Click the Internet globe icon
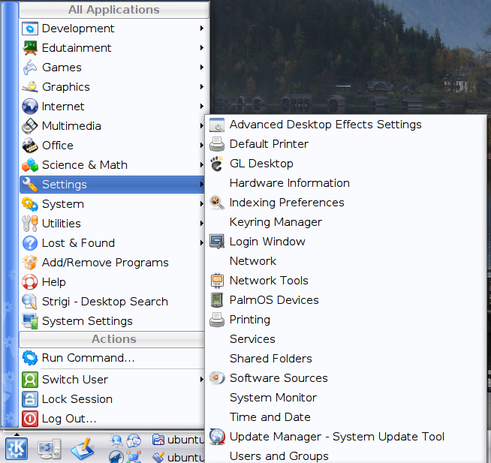Screen dimensions: 491x463 pyautogui.click(x=30, y=106)
